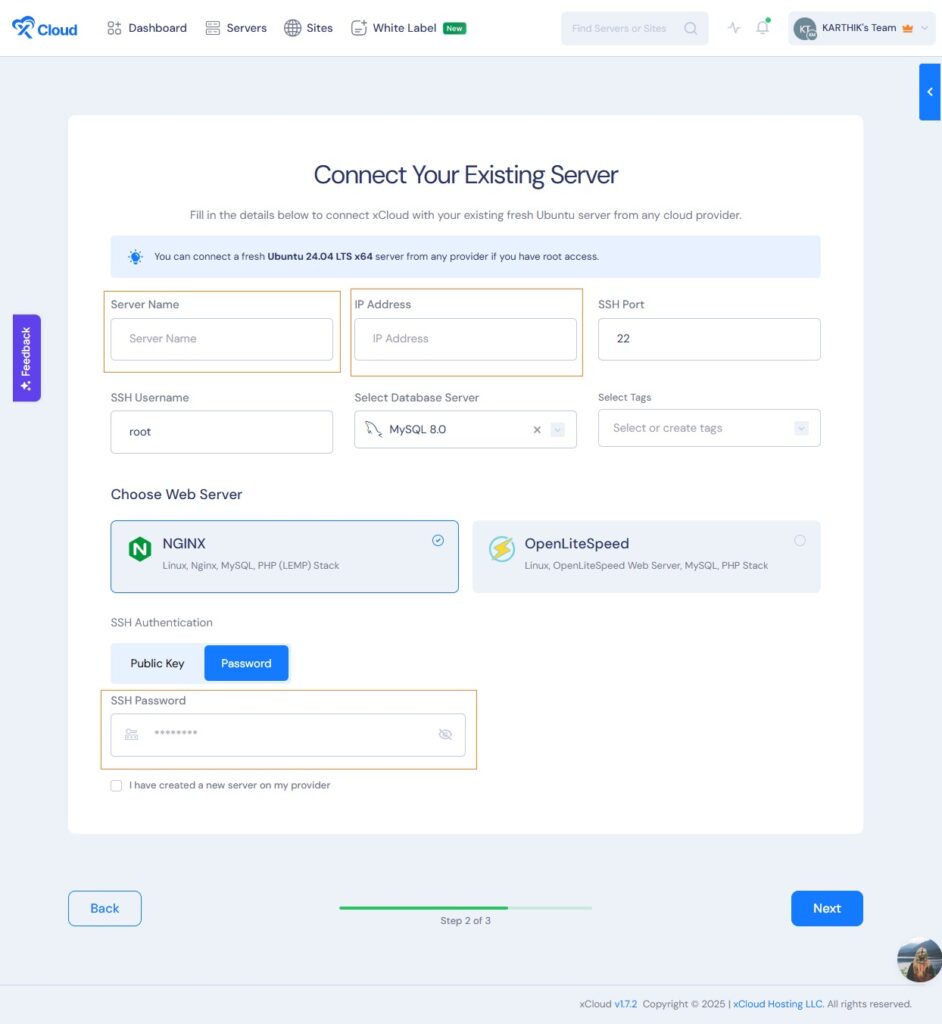942x1024 pixels.
Task: Edit the SSH Port field
Action: (x=709, y=339)
